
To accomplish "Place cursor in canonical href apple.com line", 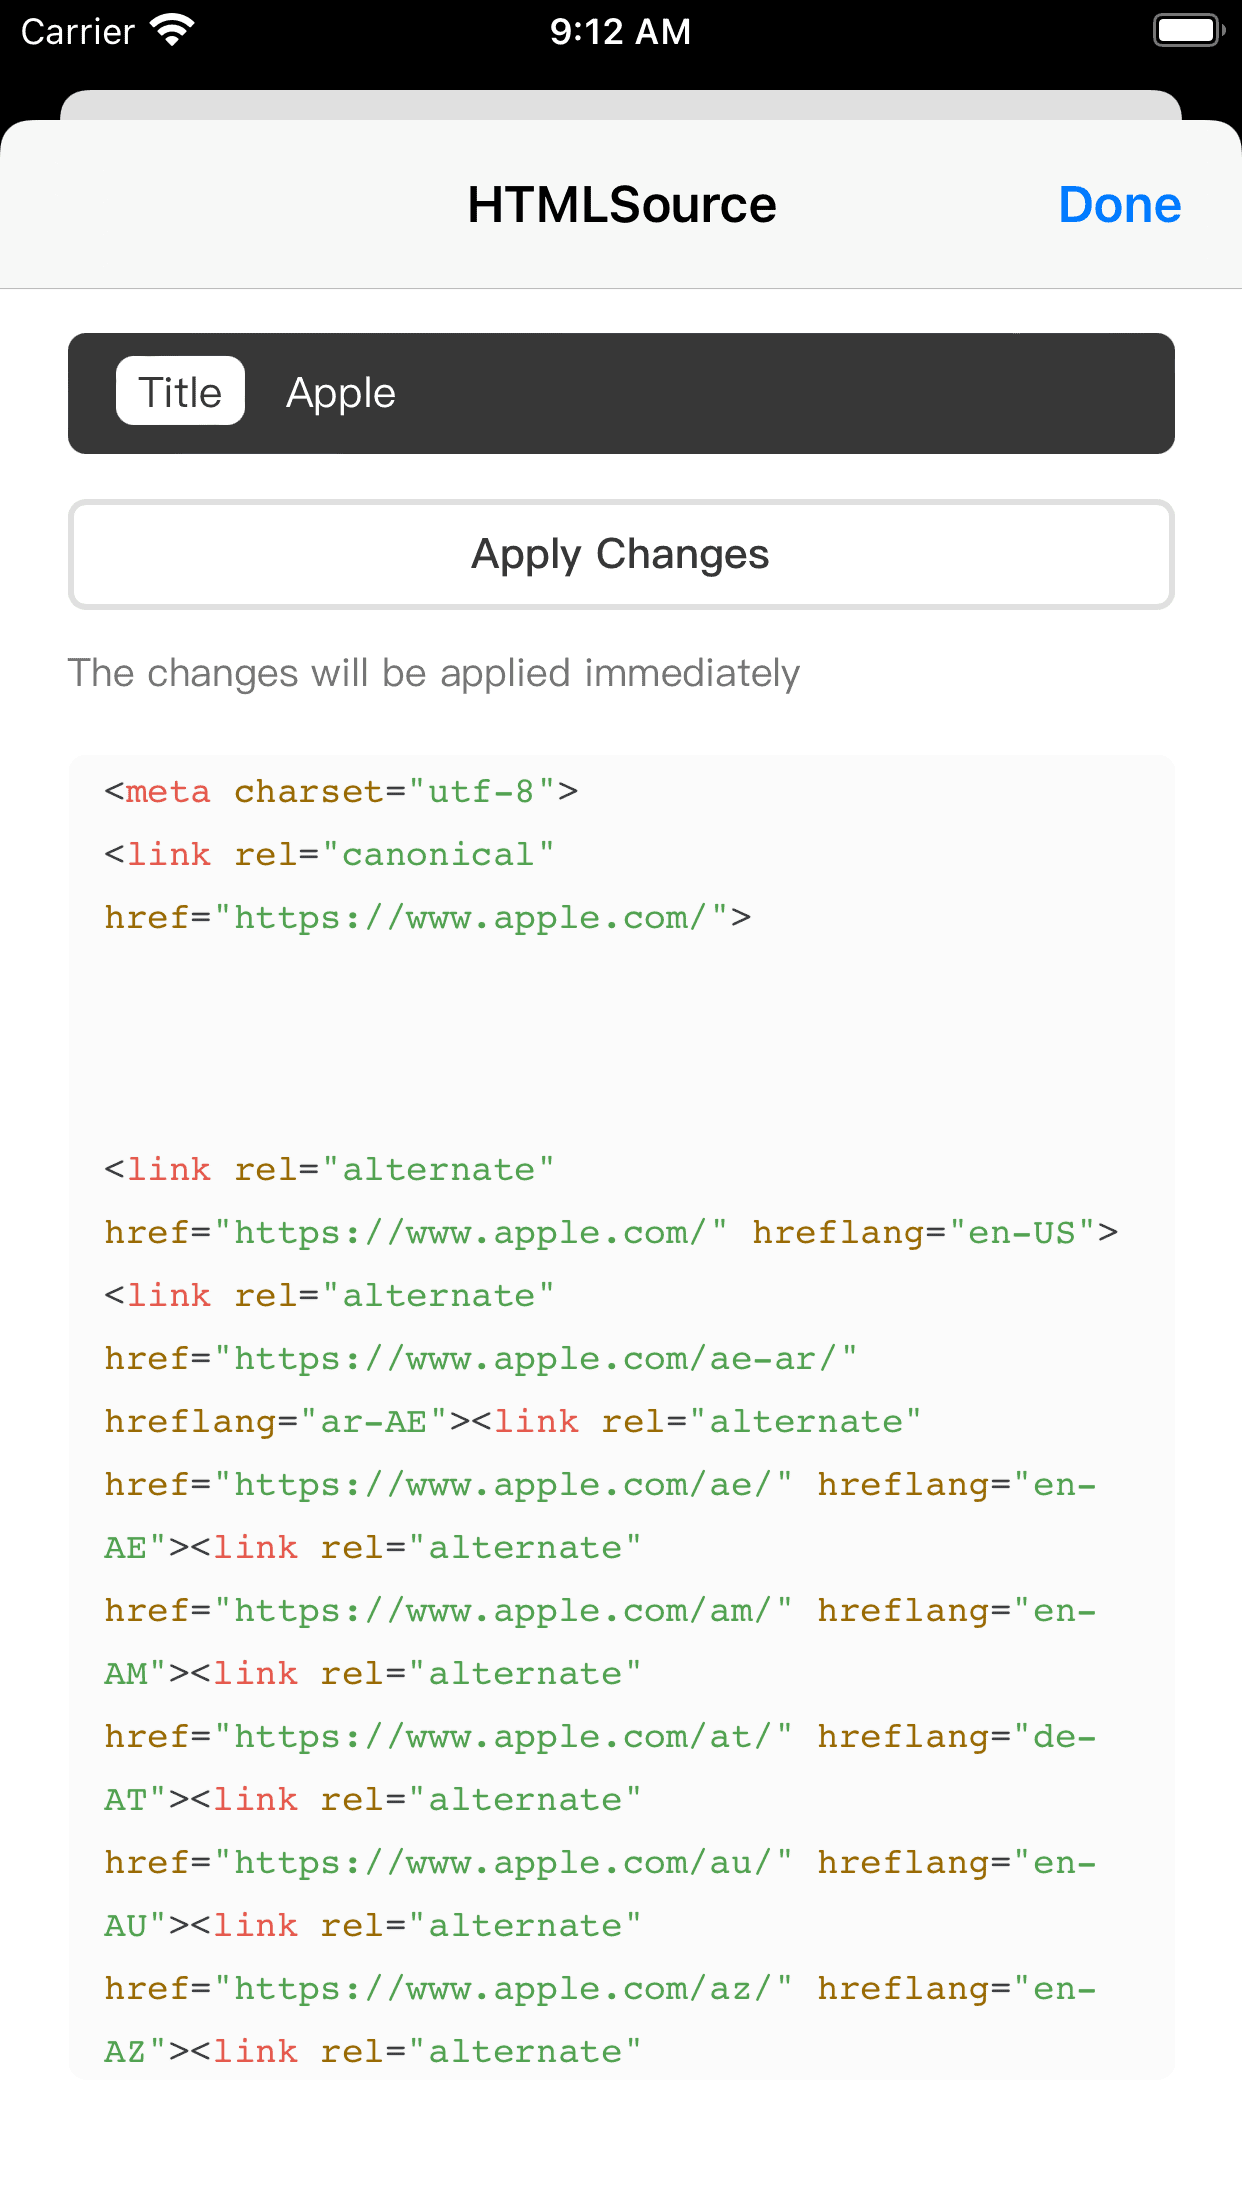I will click(x=428, y=918).
